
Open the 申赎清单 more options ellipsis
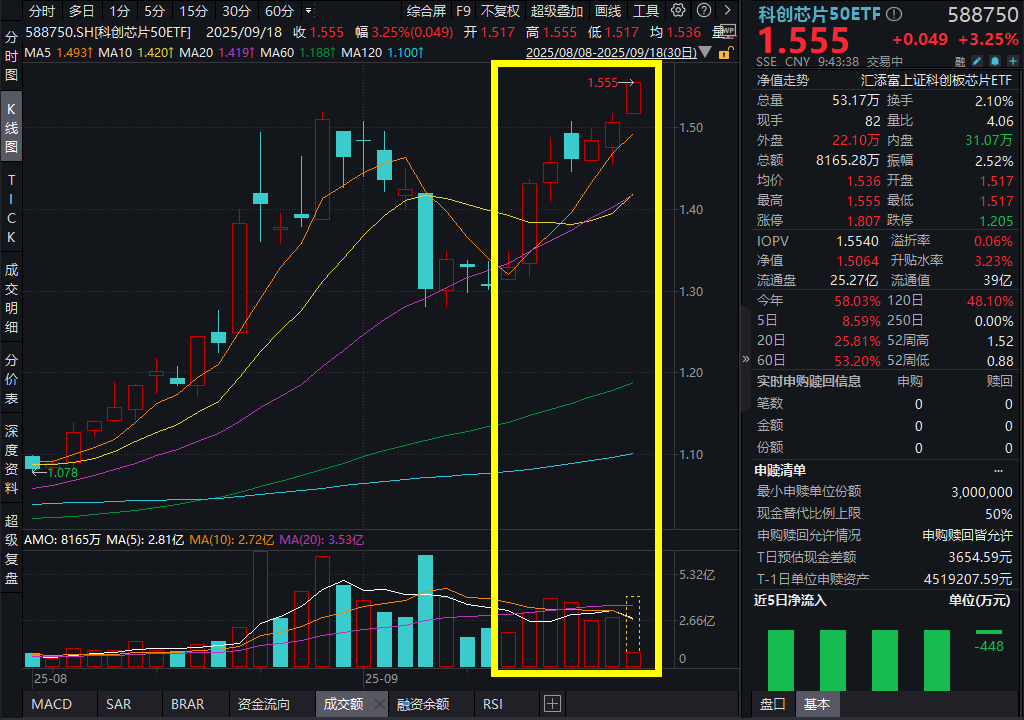coord(998,470)
